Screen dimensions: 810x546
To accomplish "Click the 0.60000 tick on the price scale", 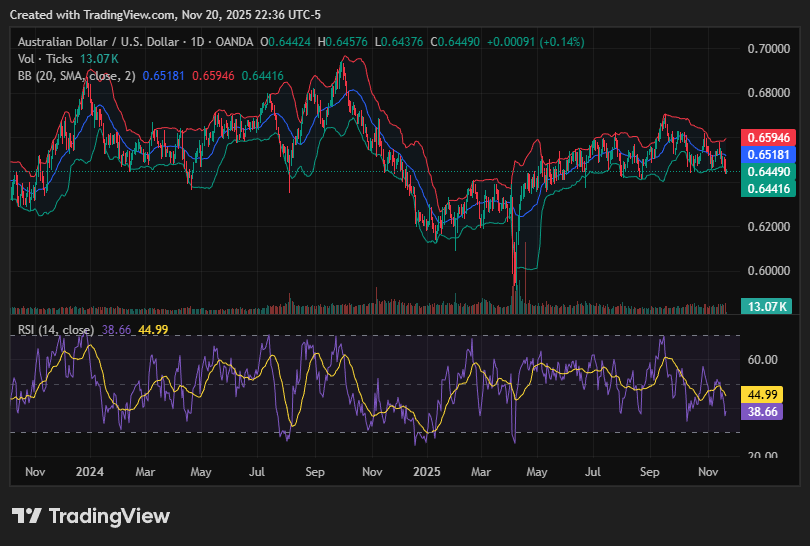I will [x=768, y=271].
